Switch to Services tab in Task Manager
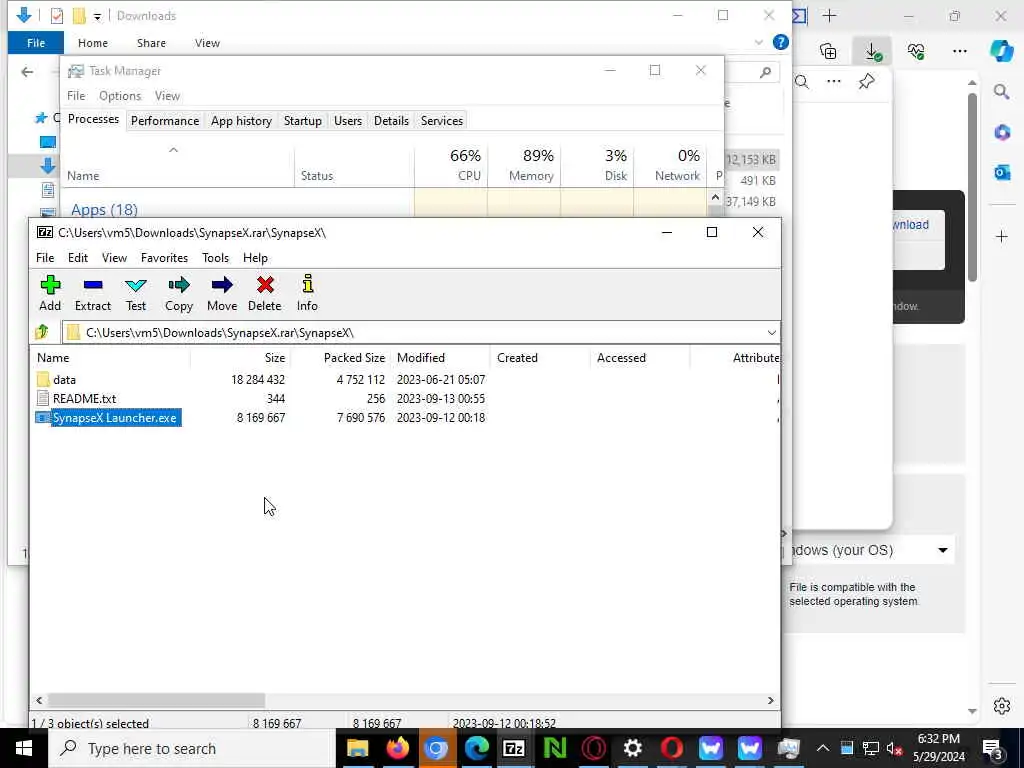 point(441,121)
